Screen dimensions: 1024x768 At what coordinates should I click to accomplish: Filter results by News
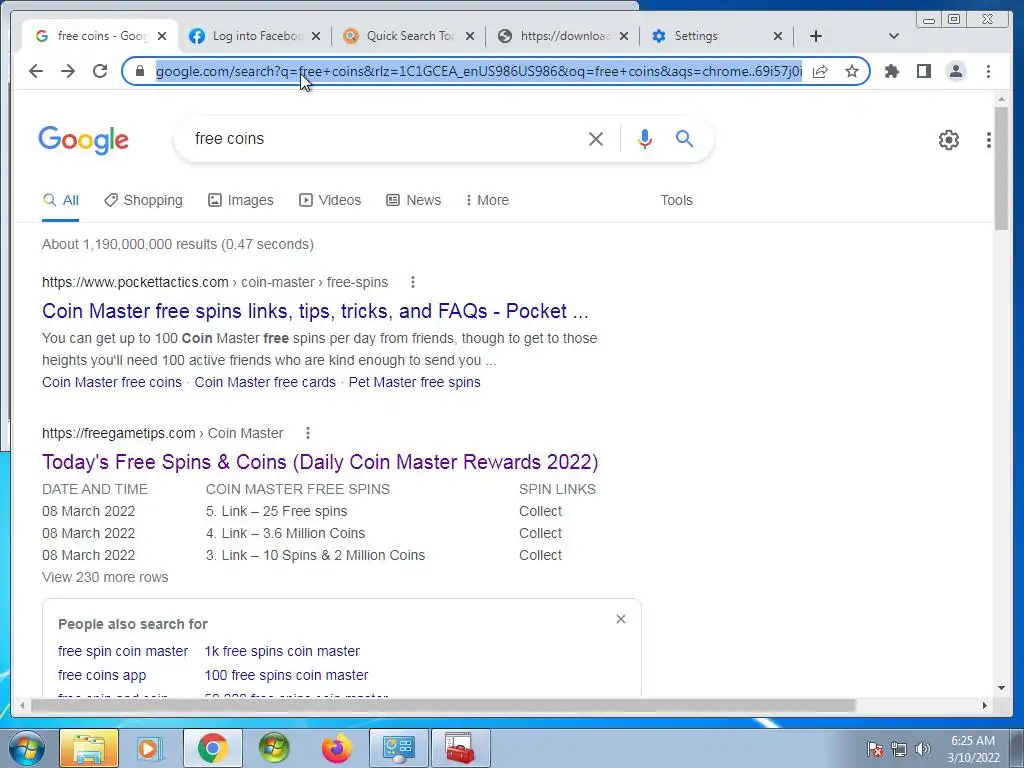click(x=413, y=200)
